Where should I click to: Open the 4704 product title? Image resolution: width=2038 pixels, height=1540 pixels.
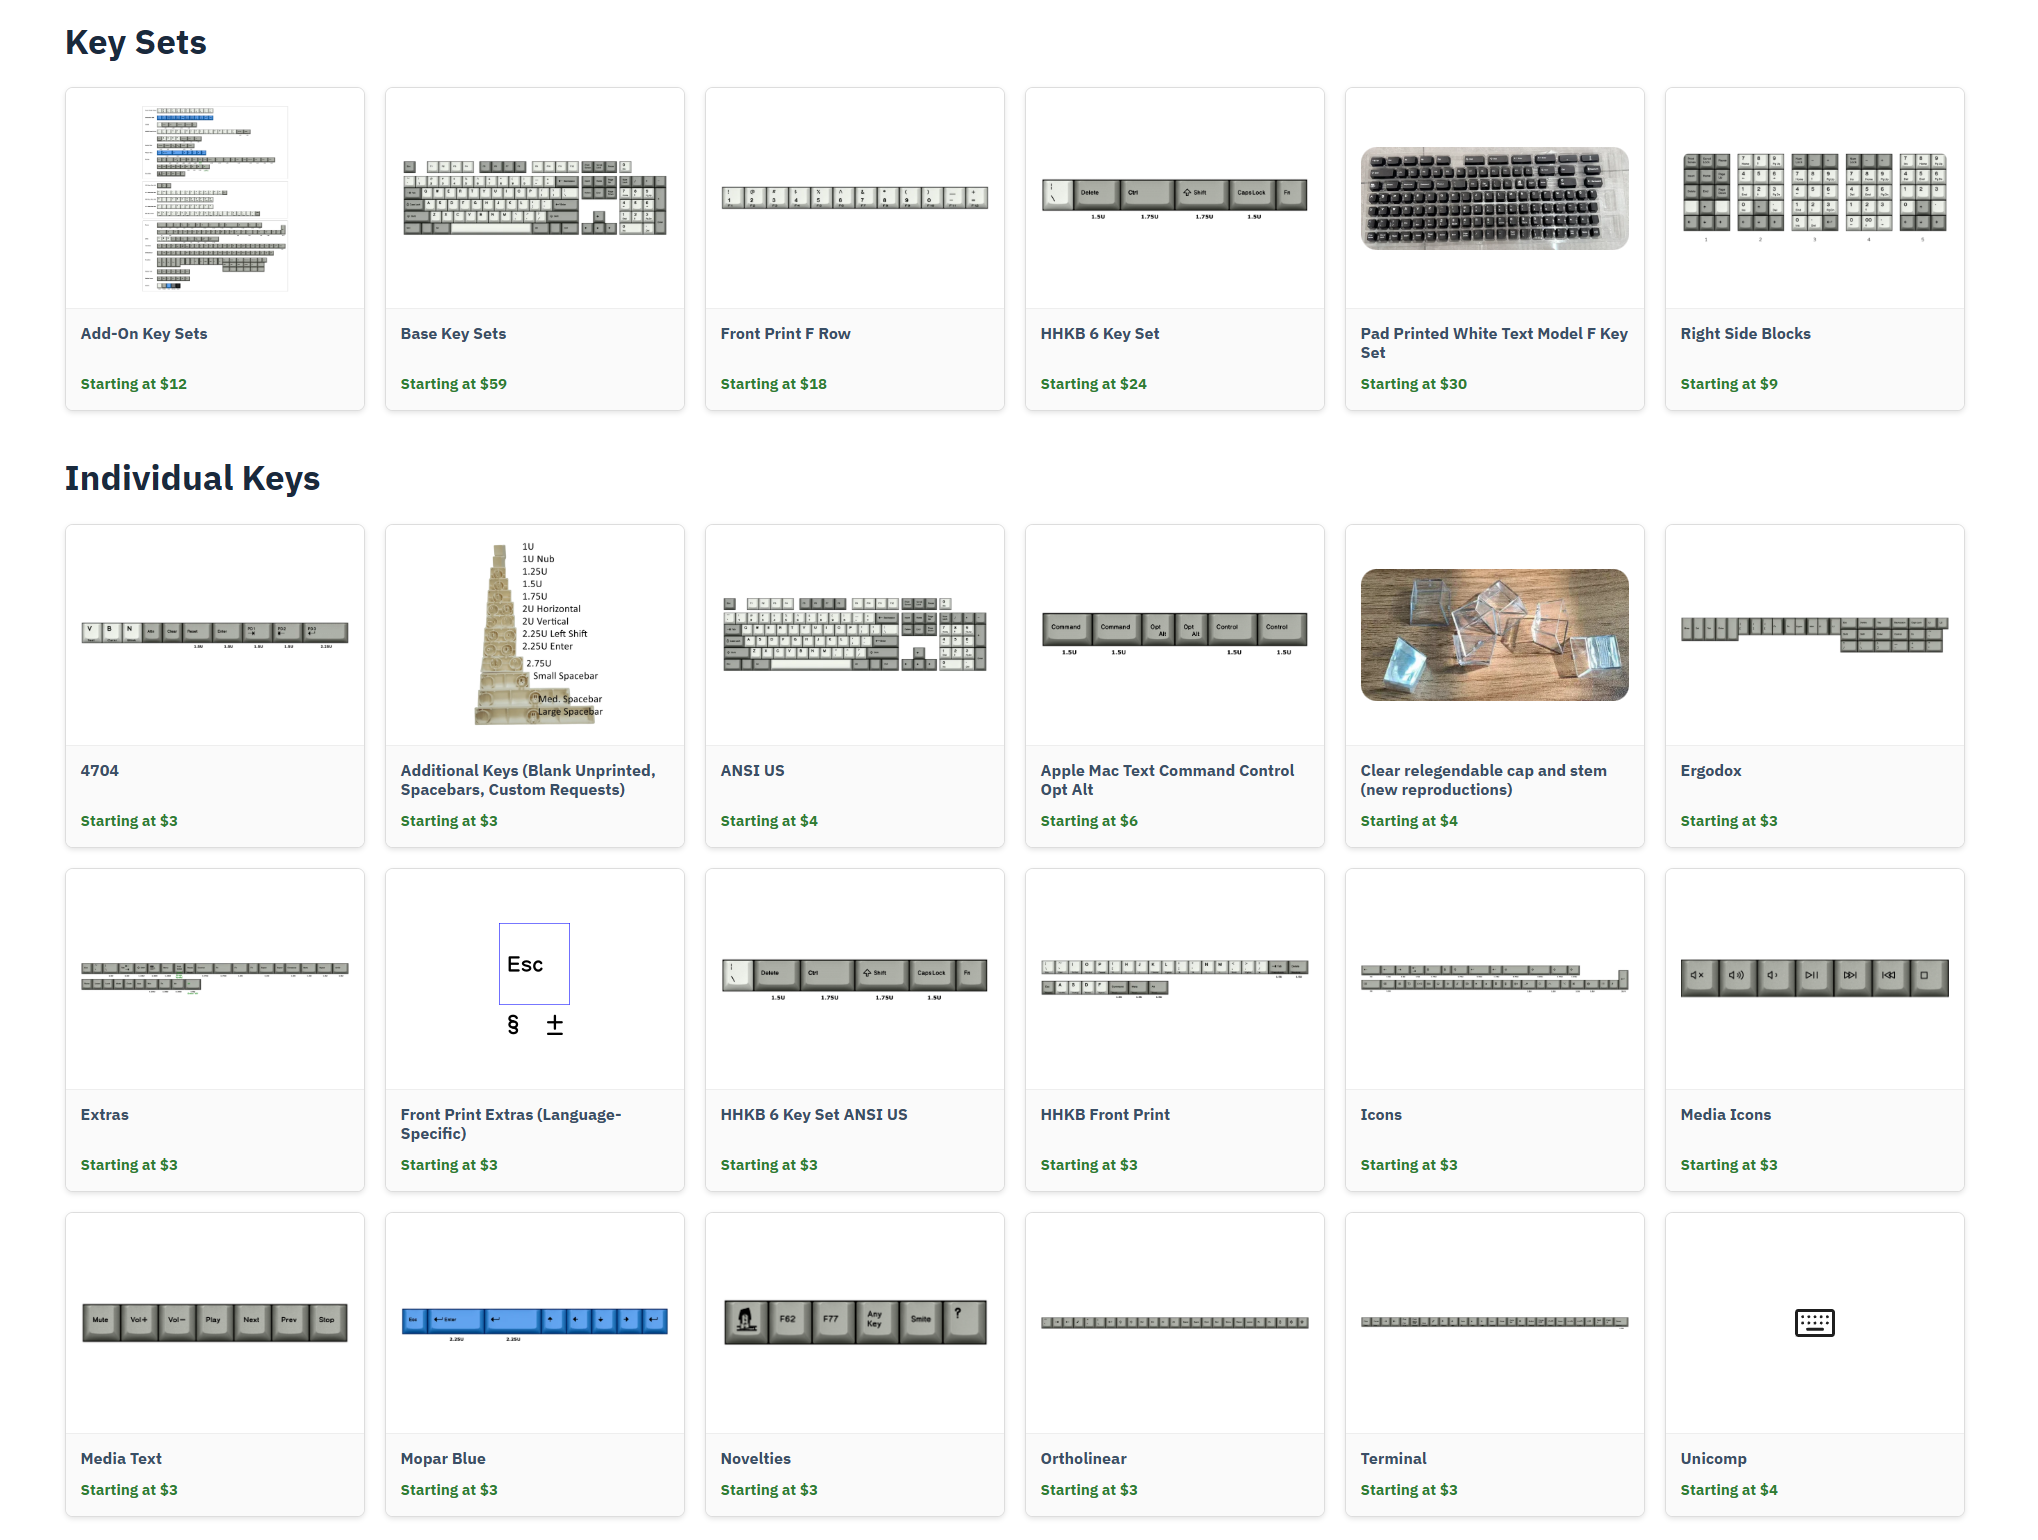tap(100, 771)
